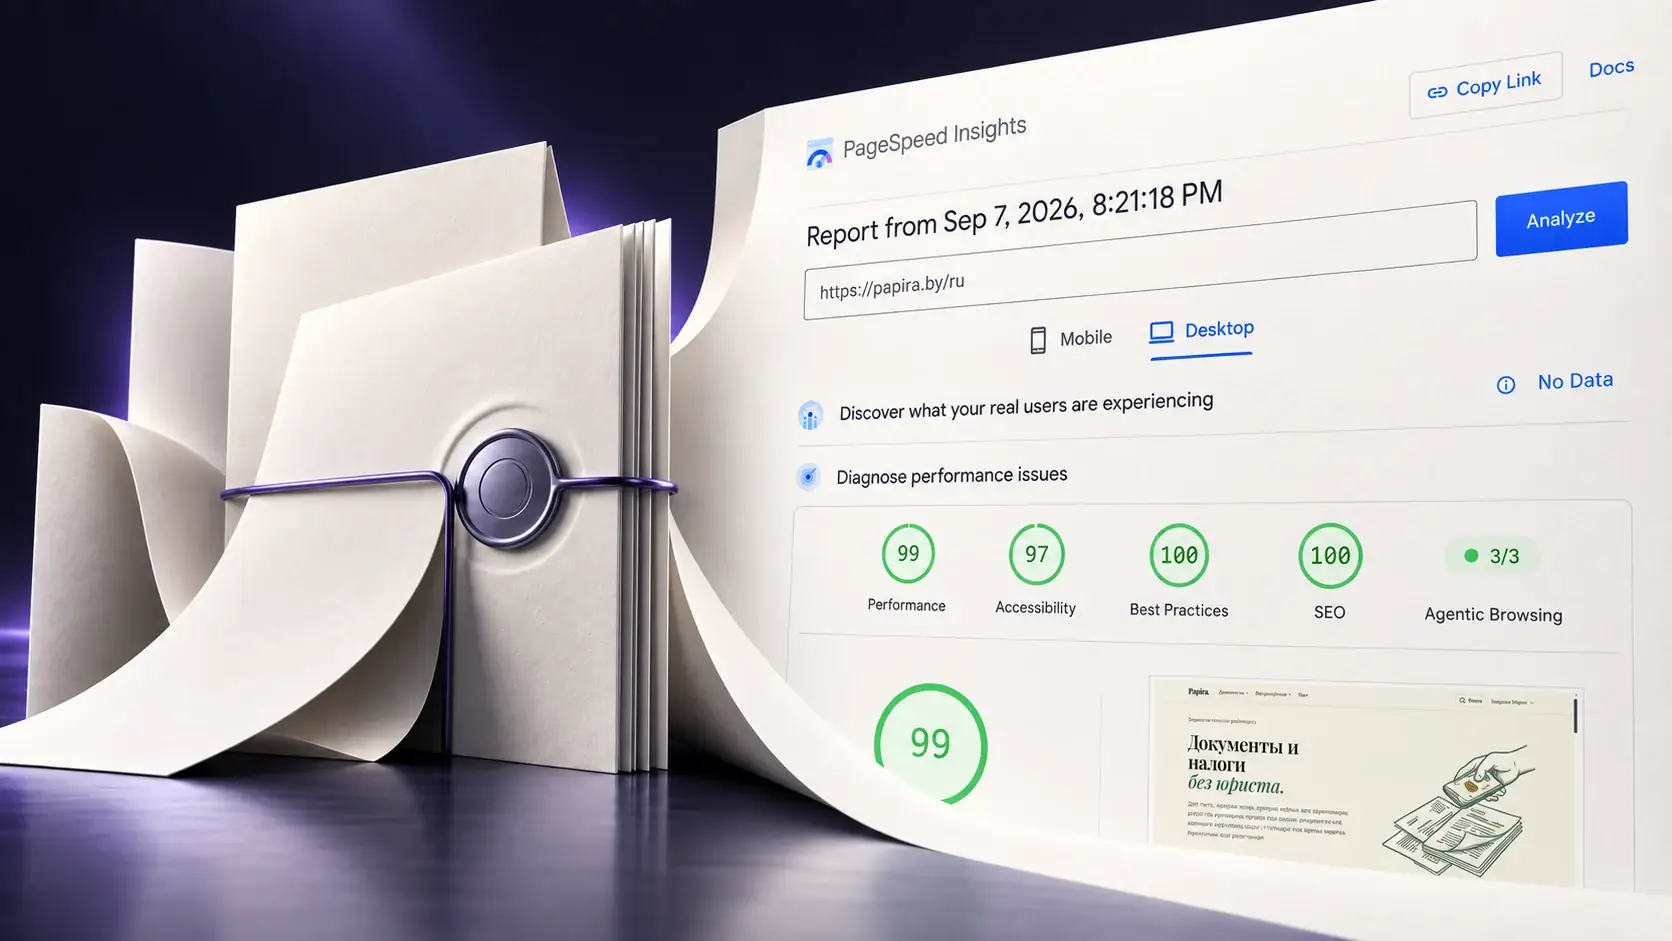
Task: Click the icon beside 'Diagnose performance issues'
Action: coord(808,477)
